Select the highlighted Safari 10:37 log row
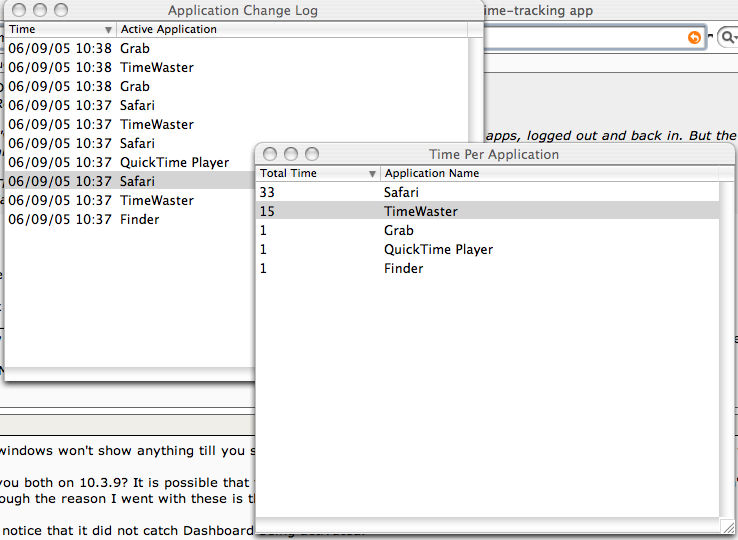The height and width of the screenshot is (540, 738). coord(130,181)
